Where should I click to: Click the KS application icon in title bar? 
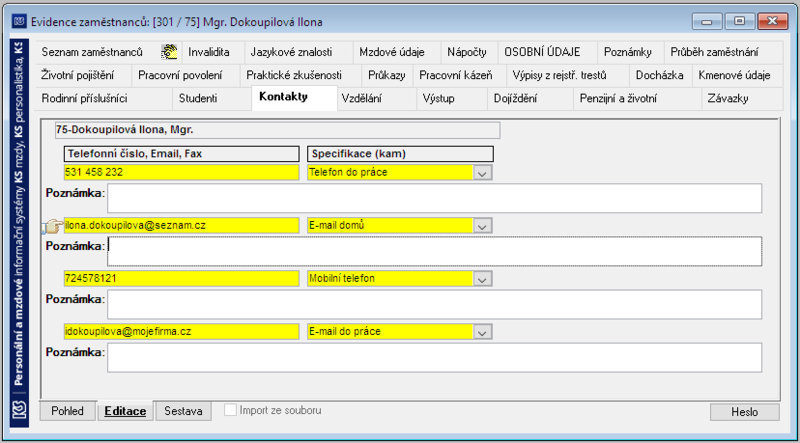pos(19,22)
